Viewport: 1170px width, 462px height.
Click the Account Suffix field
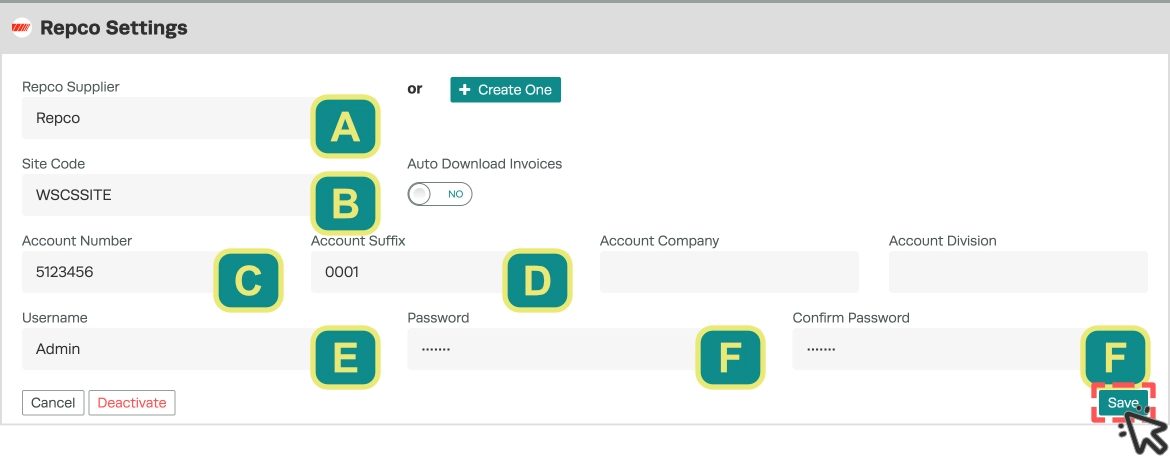click(x=440, y=272)
